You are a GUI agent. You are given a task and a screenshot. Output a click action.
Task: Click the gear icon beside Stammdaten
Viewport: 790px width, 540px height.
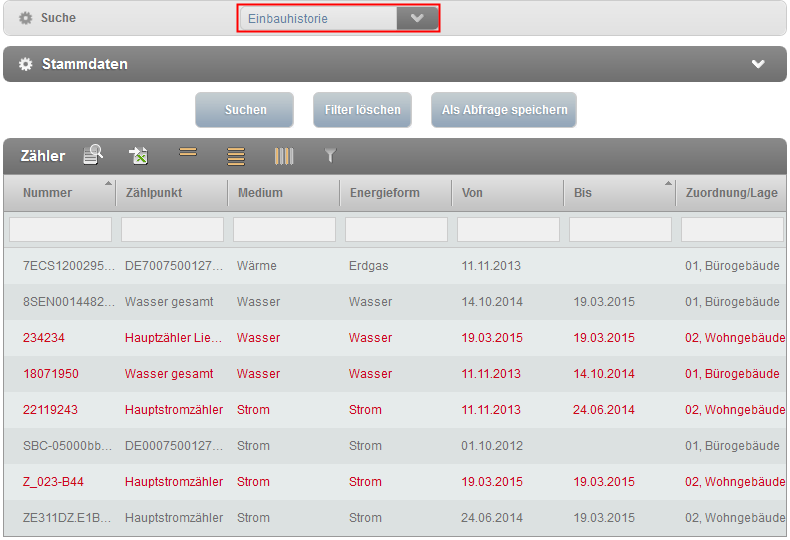26,64
